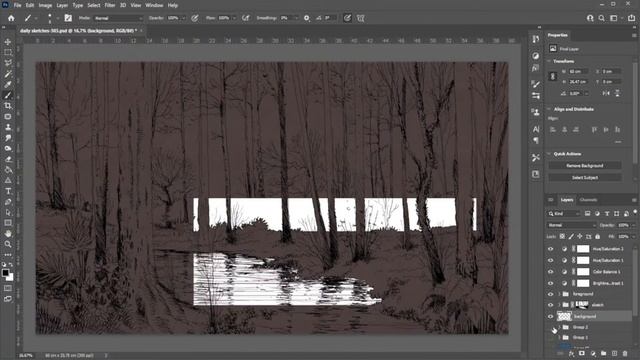Image resolution: width=640 pixels, height=360 pixels.
Task: Hide the Hue/Saturation 1 layer
Action: pyautogui.click(x=550, y=260)
